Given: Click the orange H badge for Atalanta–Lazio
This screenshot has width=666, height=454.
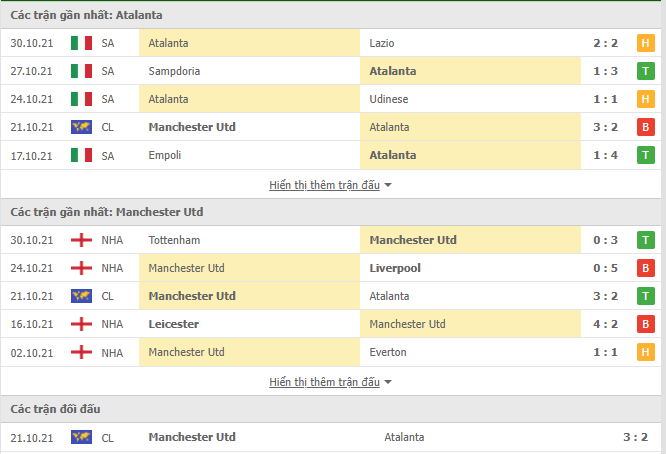Looking at the screenshot, I should pos(646,43).
